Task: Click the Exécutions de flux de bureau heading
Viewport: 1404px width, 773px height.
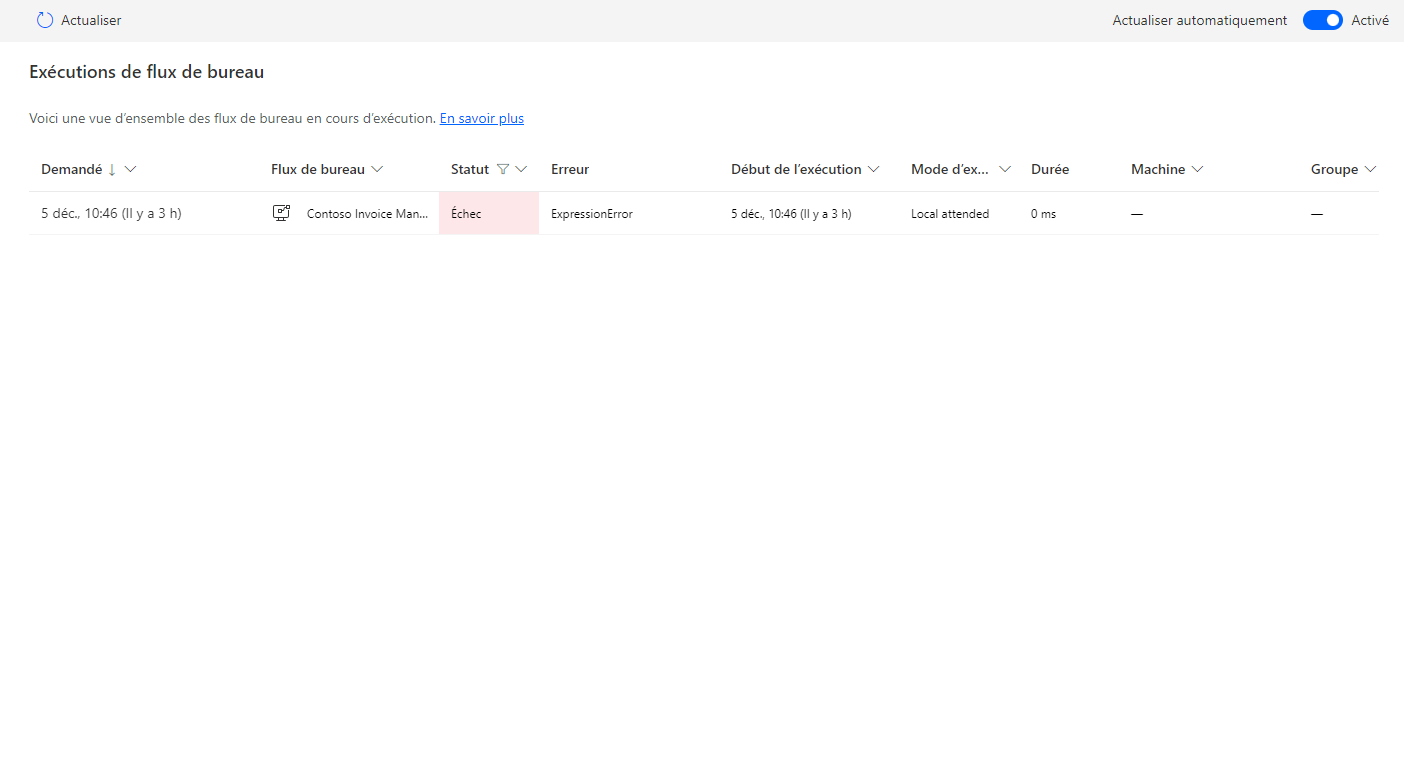Action: click(x=147, y=72)
